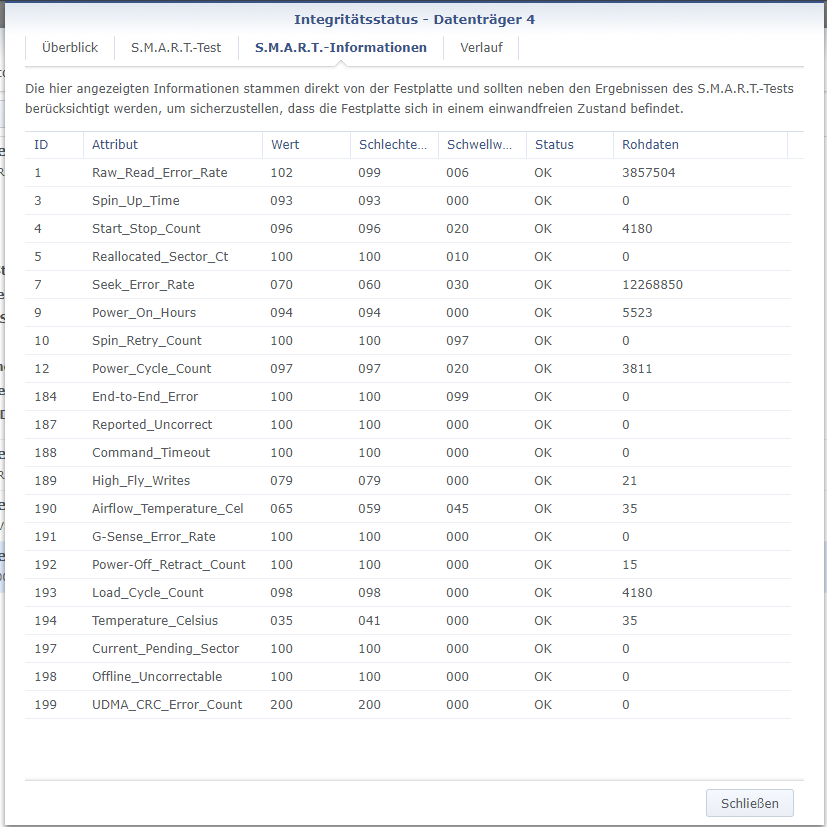Select the End-to-End_Error attribute
The image size is (827, 827).
click(145, 396)
